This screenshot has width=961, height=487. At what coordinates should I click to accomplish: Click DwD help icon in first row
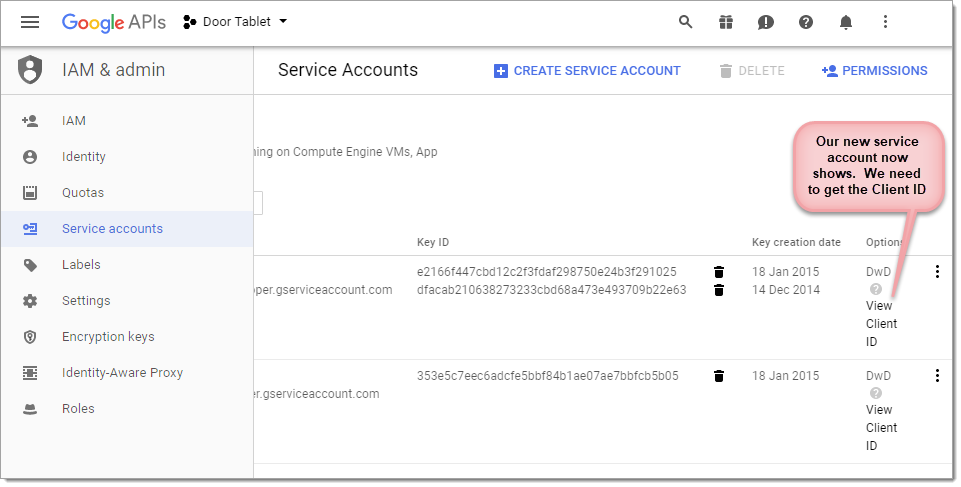[x=876, y=289]
